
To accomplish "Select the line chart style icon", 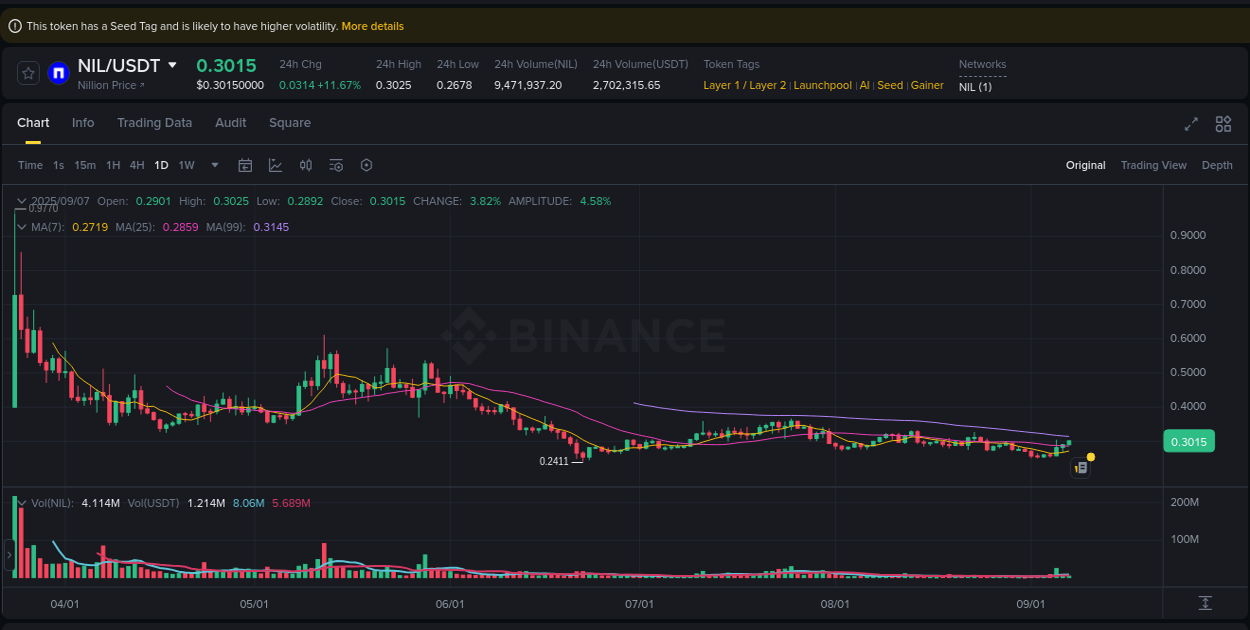I will 276,165.
